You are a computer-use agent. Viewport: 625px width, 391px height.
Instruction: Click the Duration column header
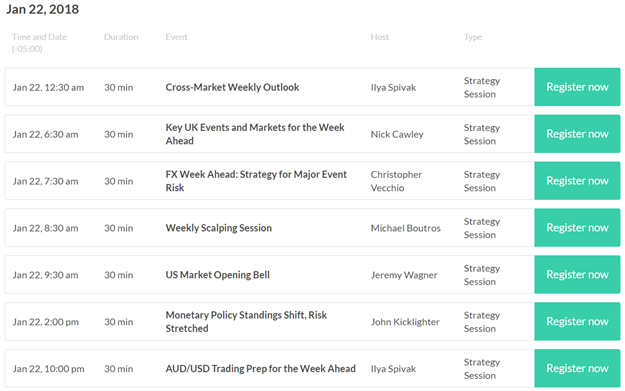(x=121, y=37)
